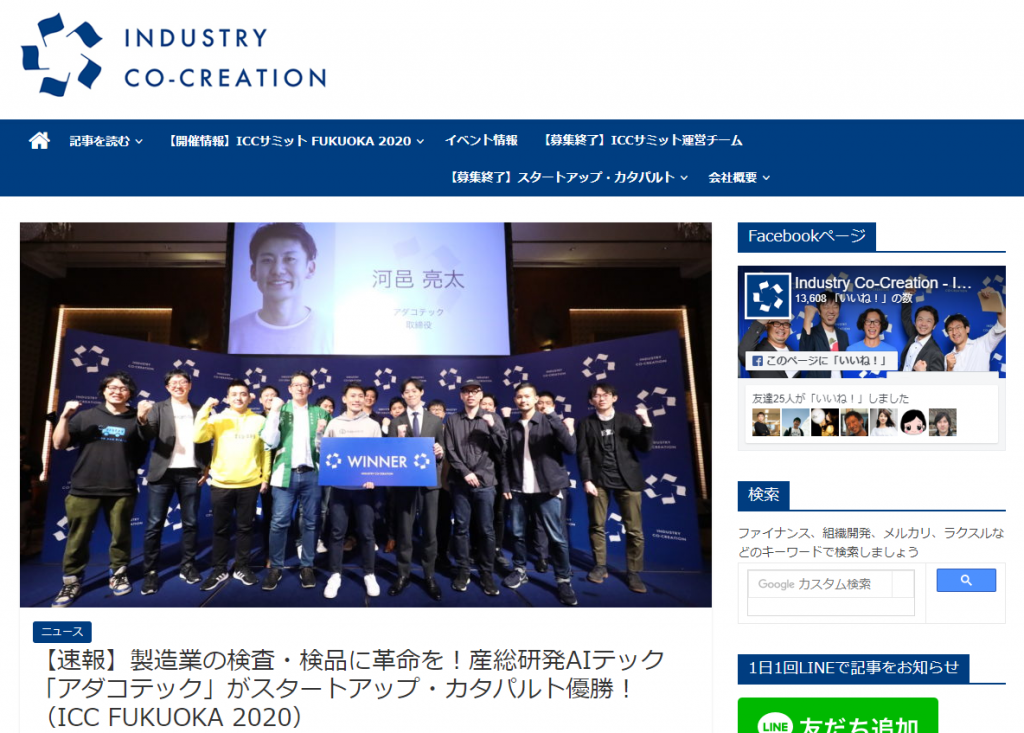Click the 友だち追加 LINE button
The image size is (1024, 733).
tap(838, 716)
